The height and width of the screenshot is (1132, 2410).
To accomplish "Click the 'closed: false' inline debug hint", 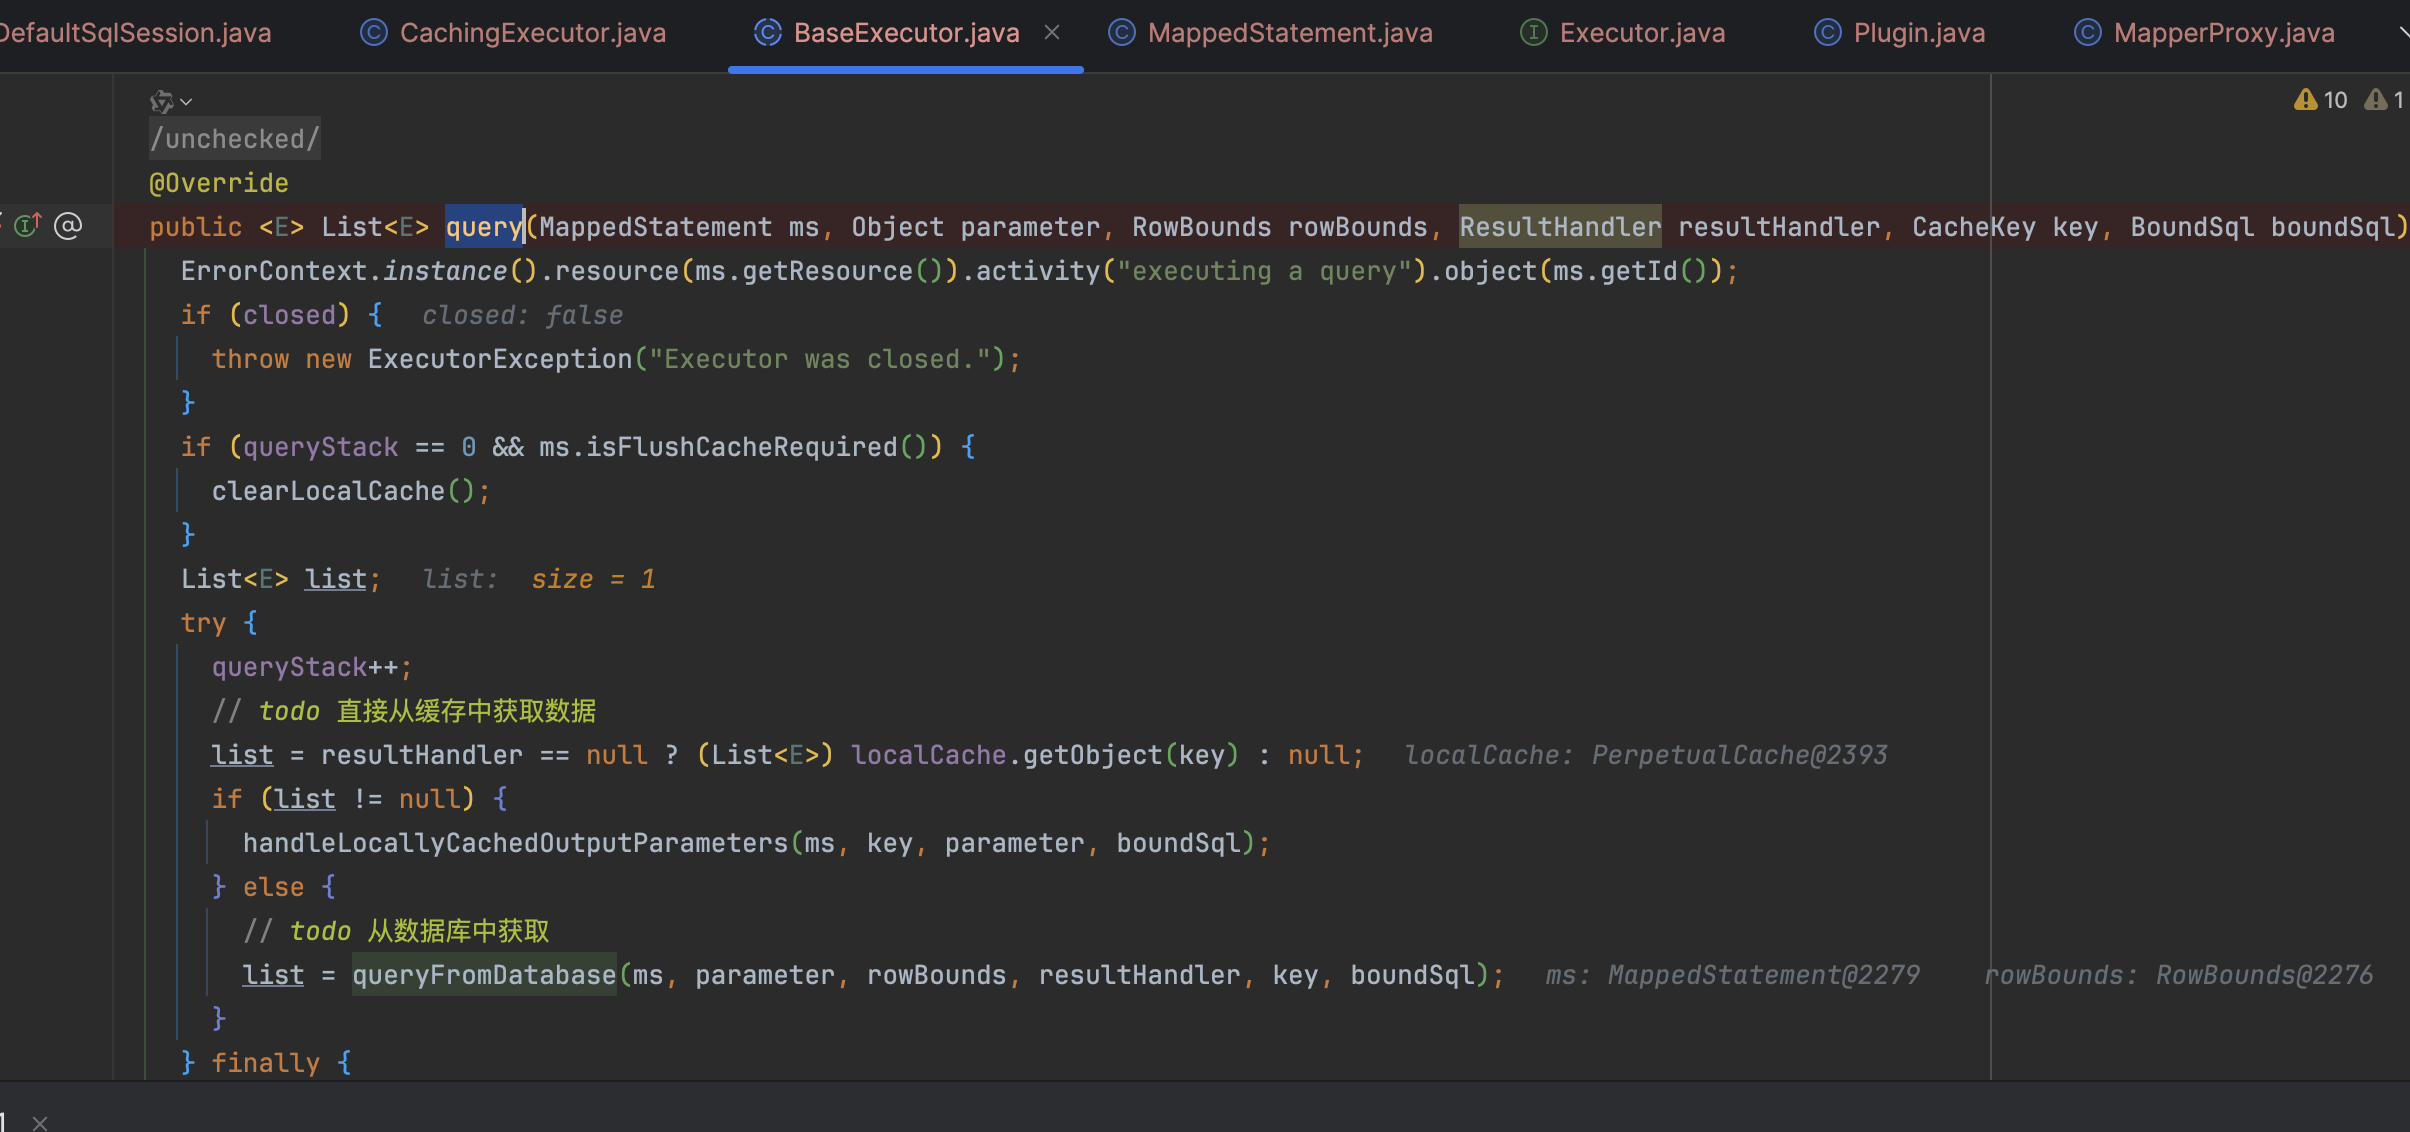I will [522, 315].
